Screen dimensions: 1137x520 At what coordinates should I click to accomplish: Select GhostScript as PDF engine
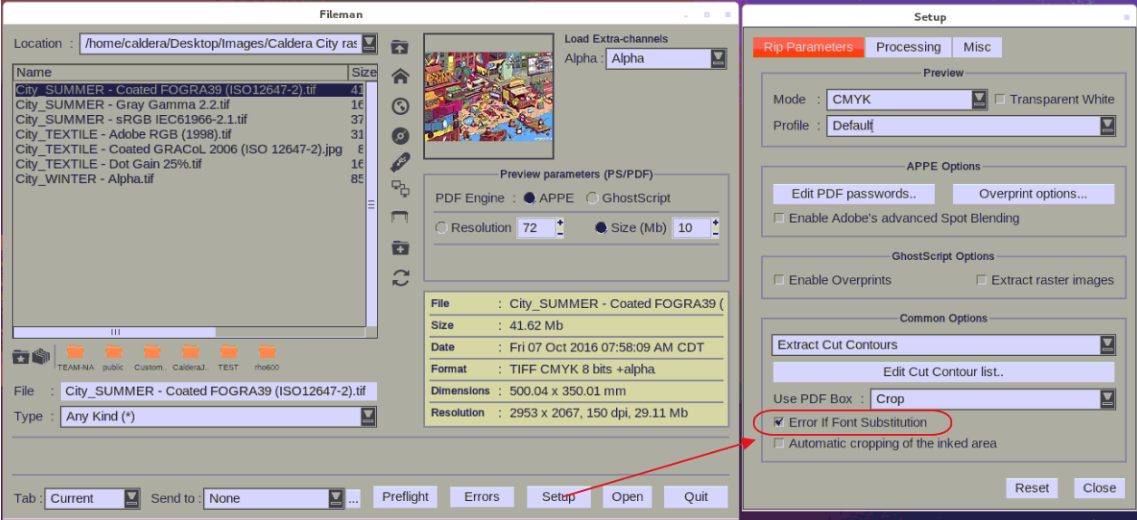click(592, 198)
